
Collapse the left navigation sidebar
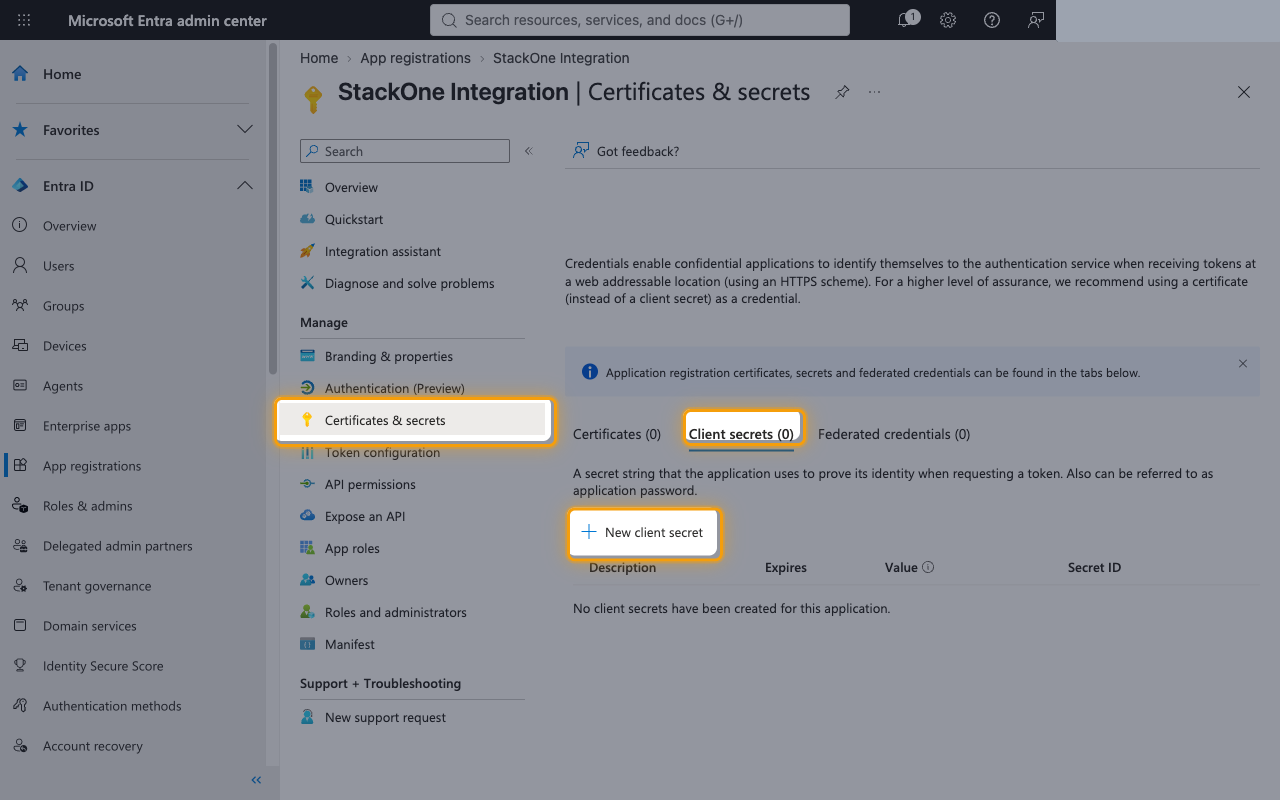[x=256, y=780]
